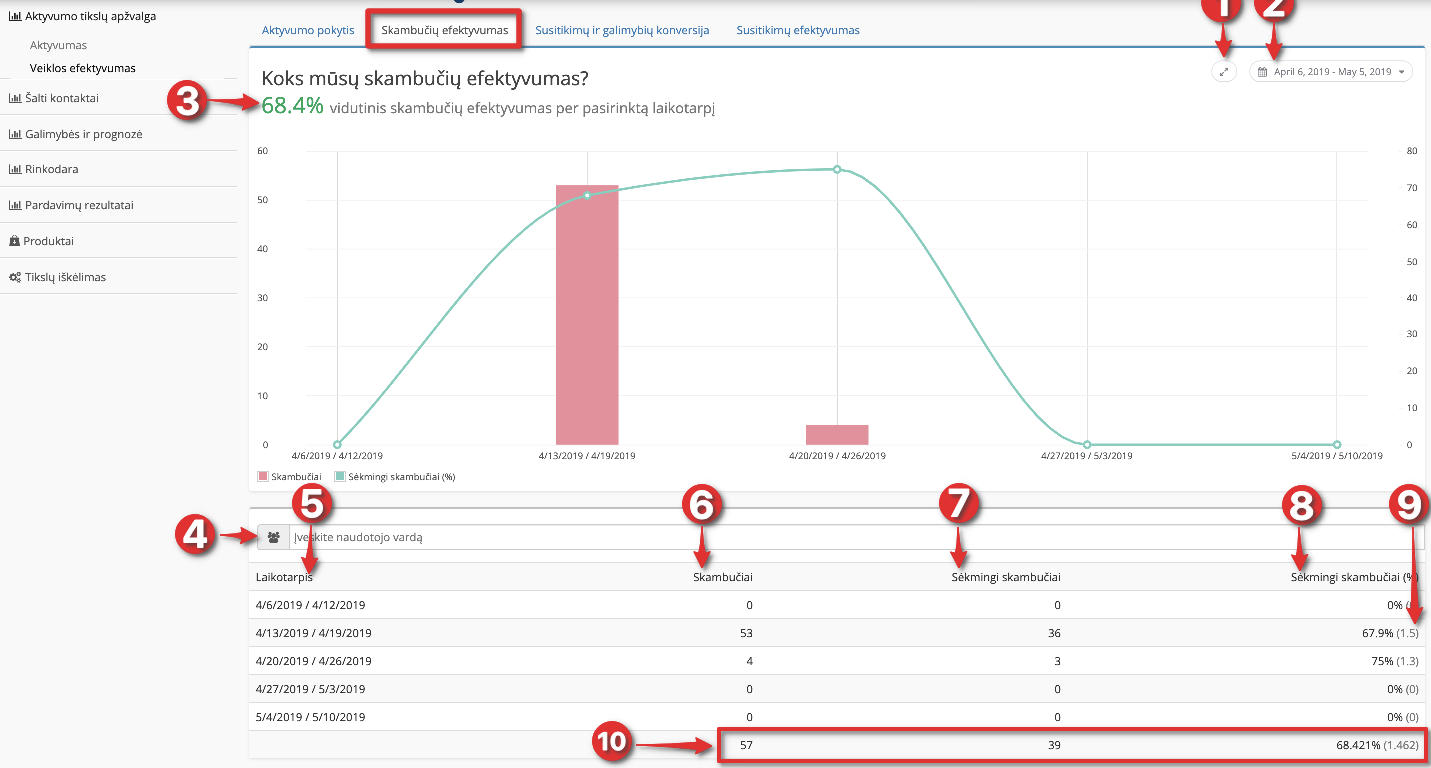The width and height of the screenshot is (1431, 768).
Task: Select the 4/13/2019 / 4/19/2019 period cell in table
Action: [314, 633]
